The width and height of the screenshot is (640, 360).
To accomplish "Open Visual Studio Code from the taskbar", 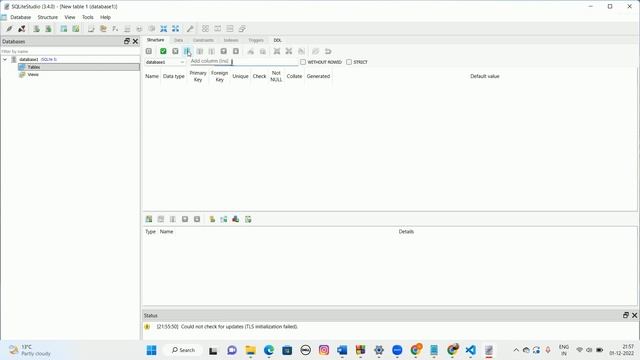I will 471,350.
